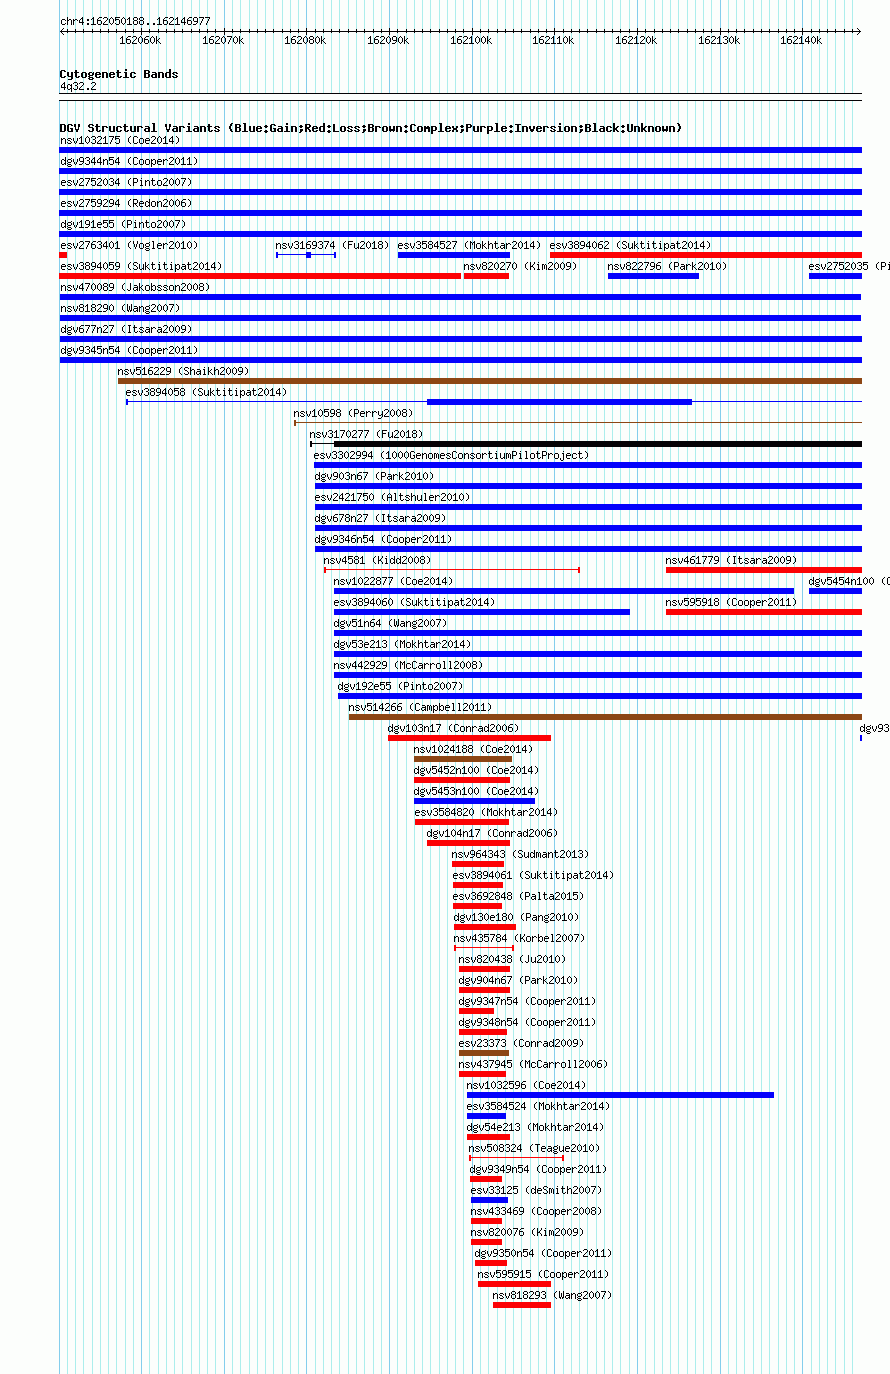
Task: Select dgv130e180 (Pang2010) label
Action: click(x=517, y=917)
